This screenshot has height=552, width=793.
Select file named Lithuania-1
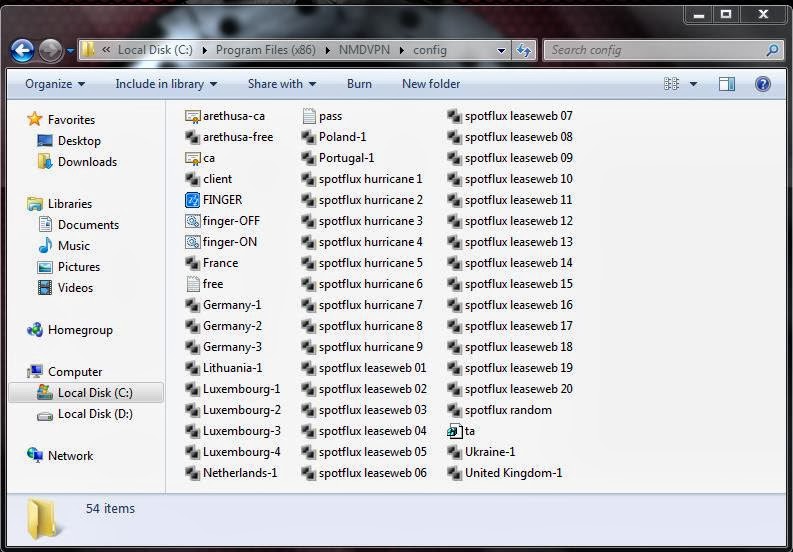[233, 368]
